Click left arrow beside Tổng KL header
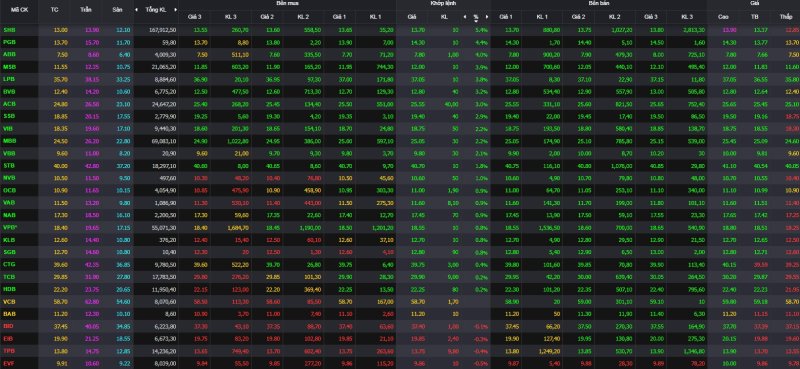800x369 pixels. tap(136, 10)
